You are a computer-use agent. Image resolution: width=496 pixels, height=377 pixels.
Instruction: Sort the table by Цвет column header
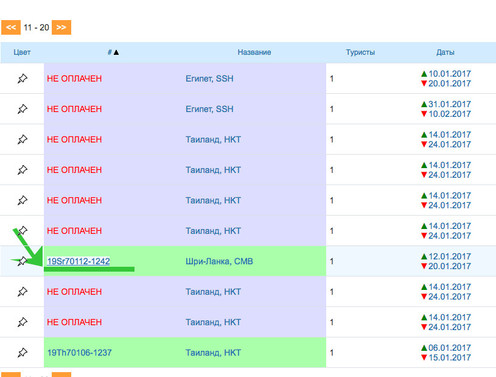coord(22,52)
